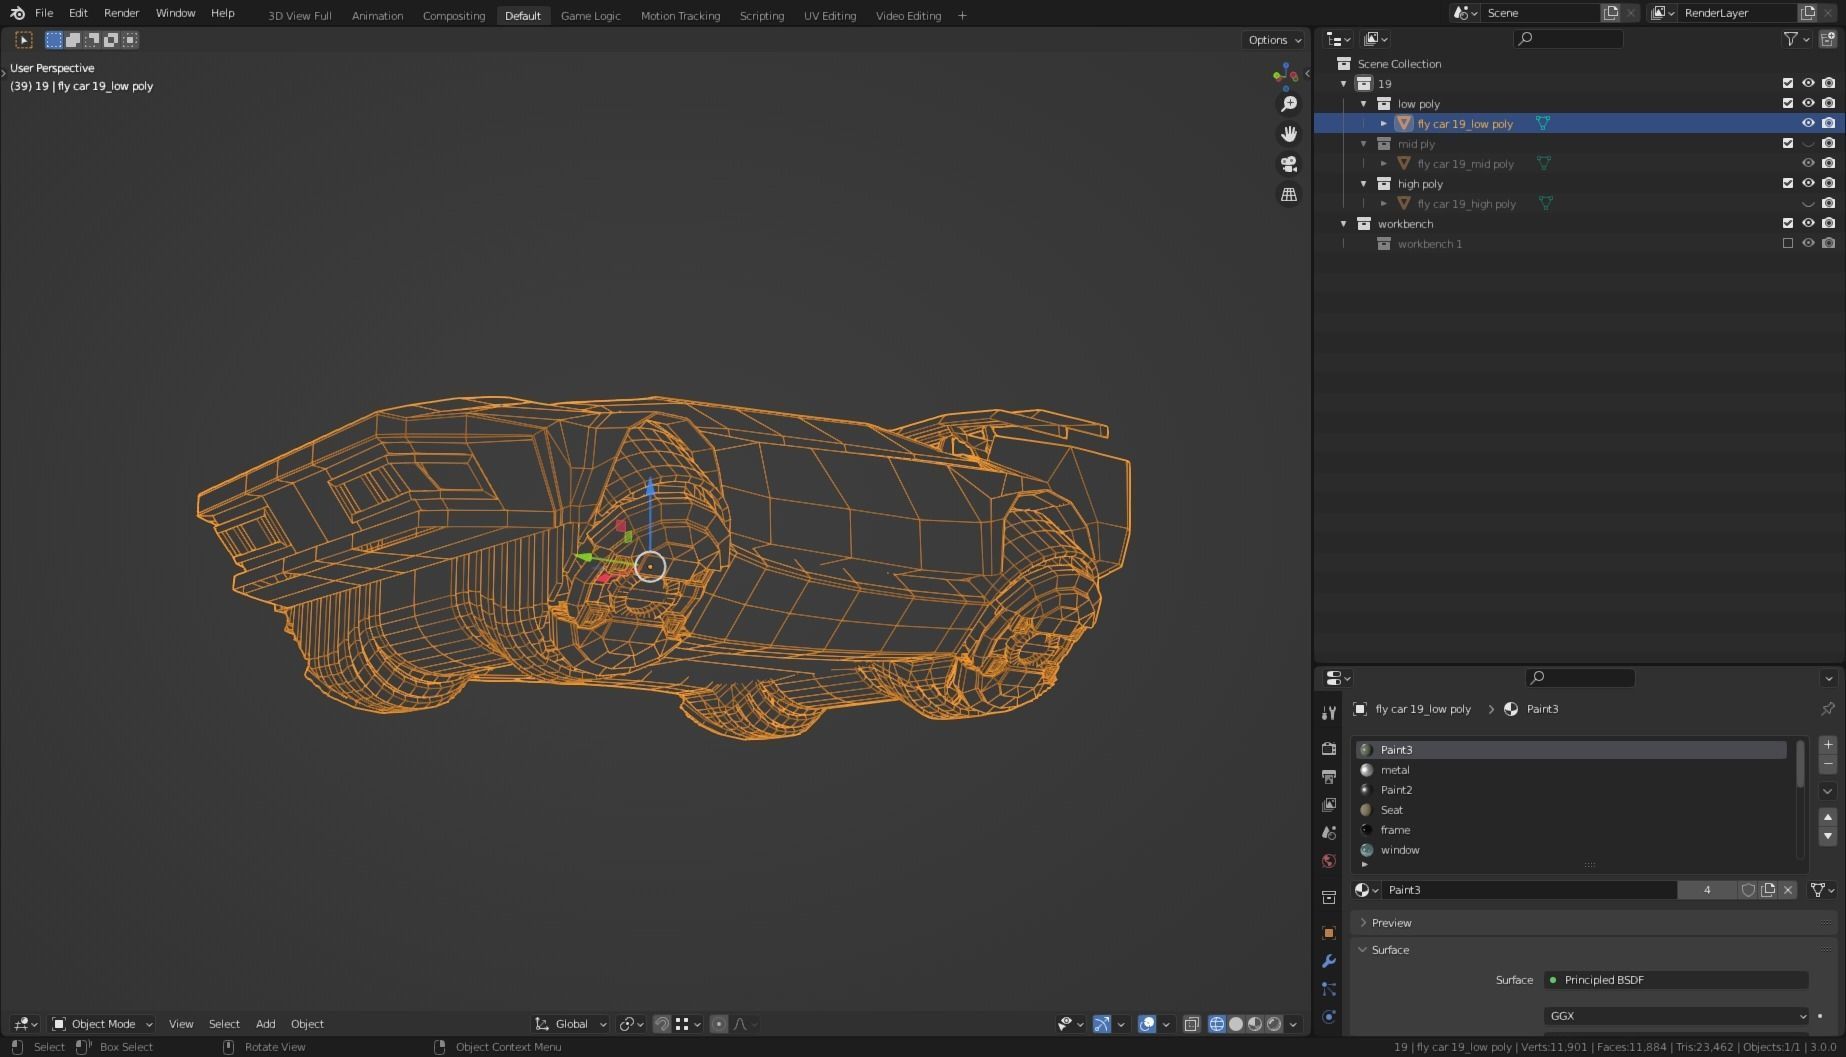Uncheck the mid poly collection checkbox
Viewport: 1846px width, 1057px height.
[1788, 144]
